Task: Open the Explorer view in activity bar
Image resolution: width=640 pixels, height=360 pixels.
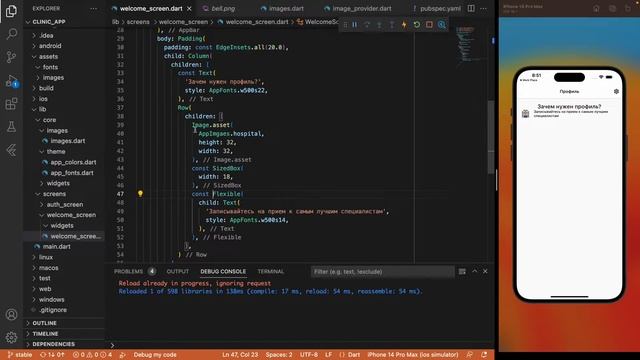Action: 11,11
